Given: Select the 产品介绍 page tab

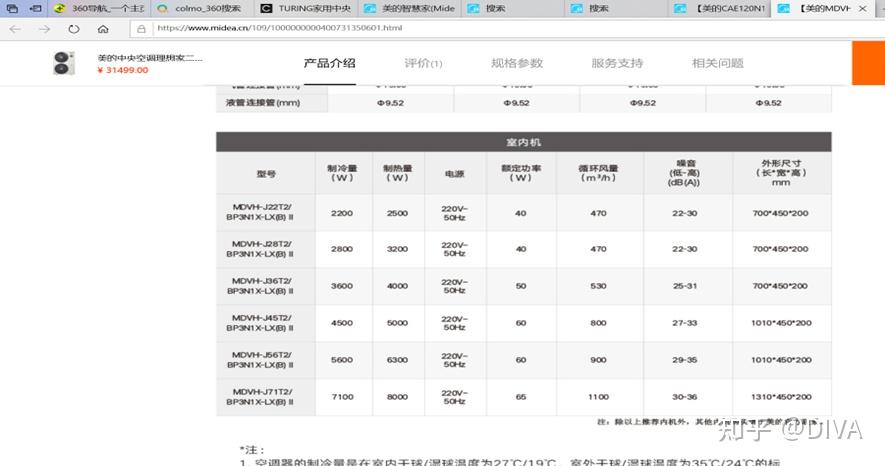Looking at the screenshot, I should point(330,63).
